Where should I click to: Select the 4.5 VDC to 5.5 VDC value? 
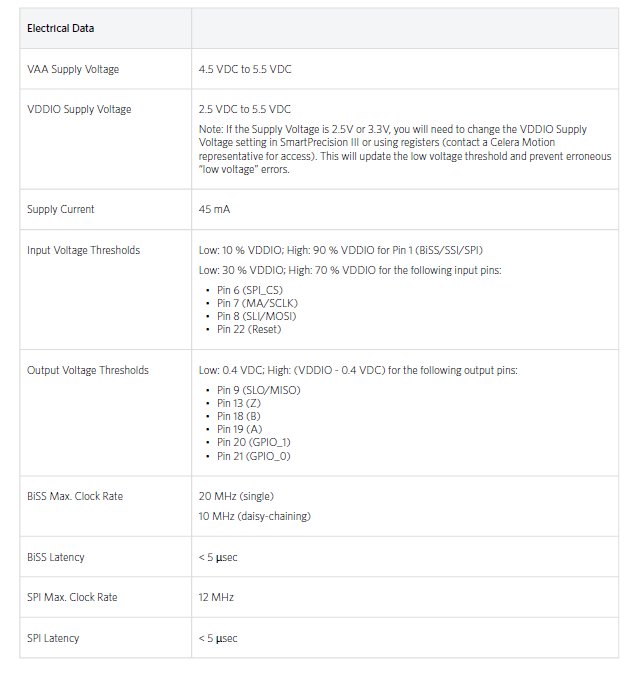pyautogui.click(x=245, y=69)
